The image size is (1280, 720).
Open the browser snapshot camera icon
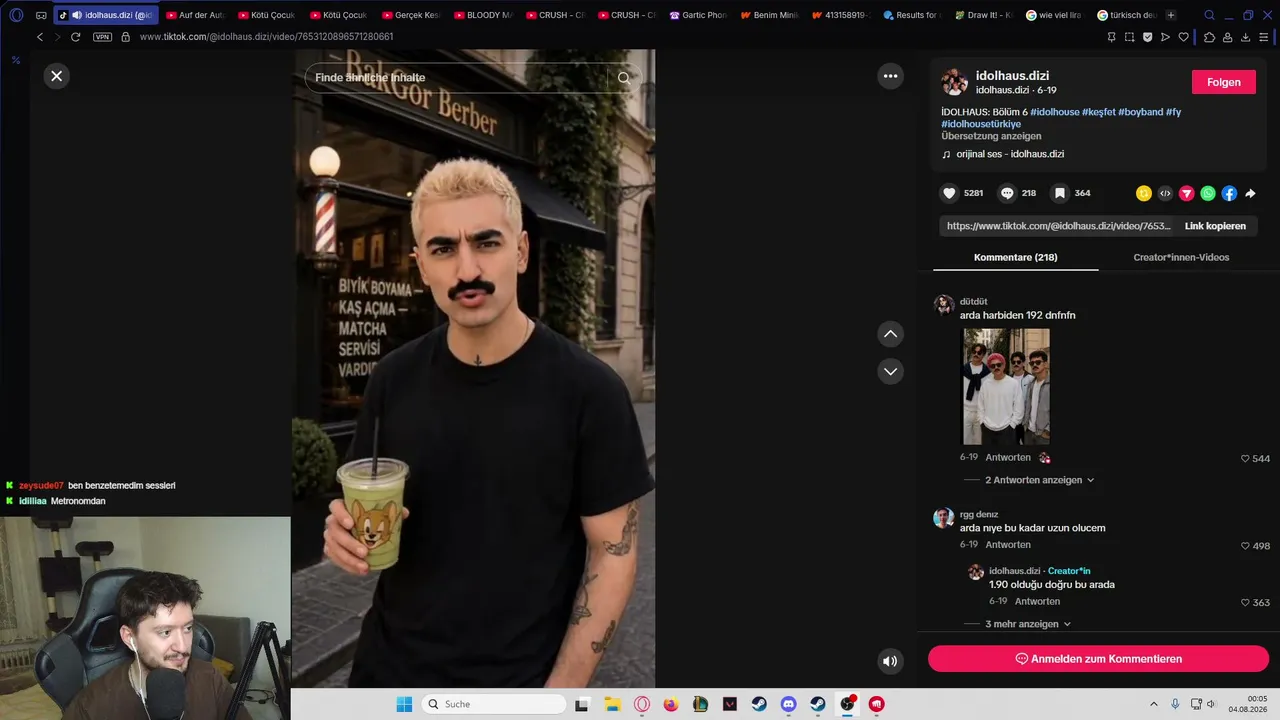point(1129,37)
